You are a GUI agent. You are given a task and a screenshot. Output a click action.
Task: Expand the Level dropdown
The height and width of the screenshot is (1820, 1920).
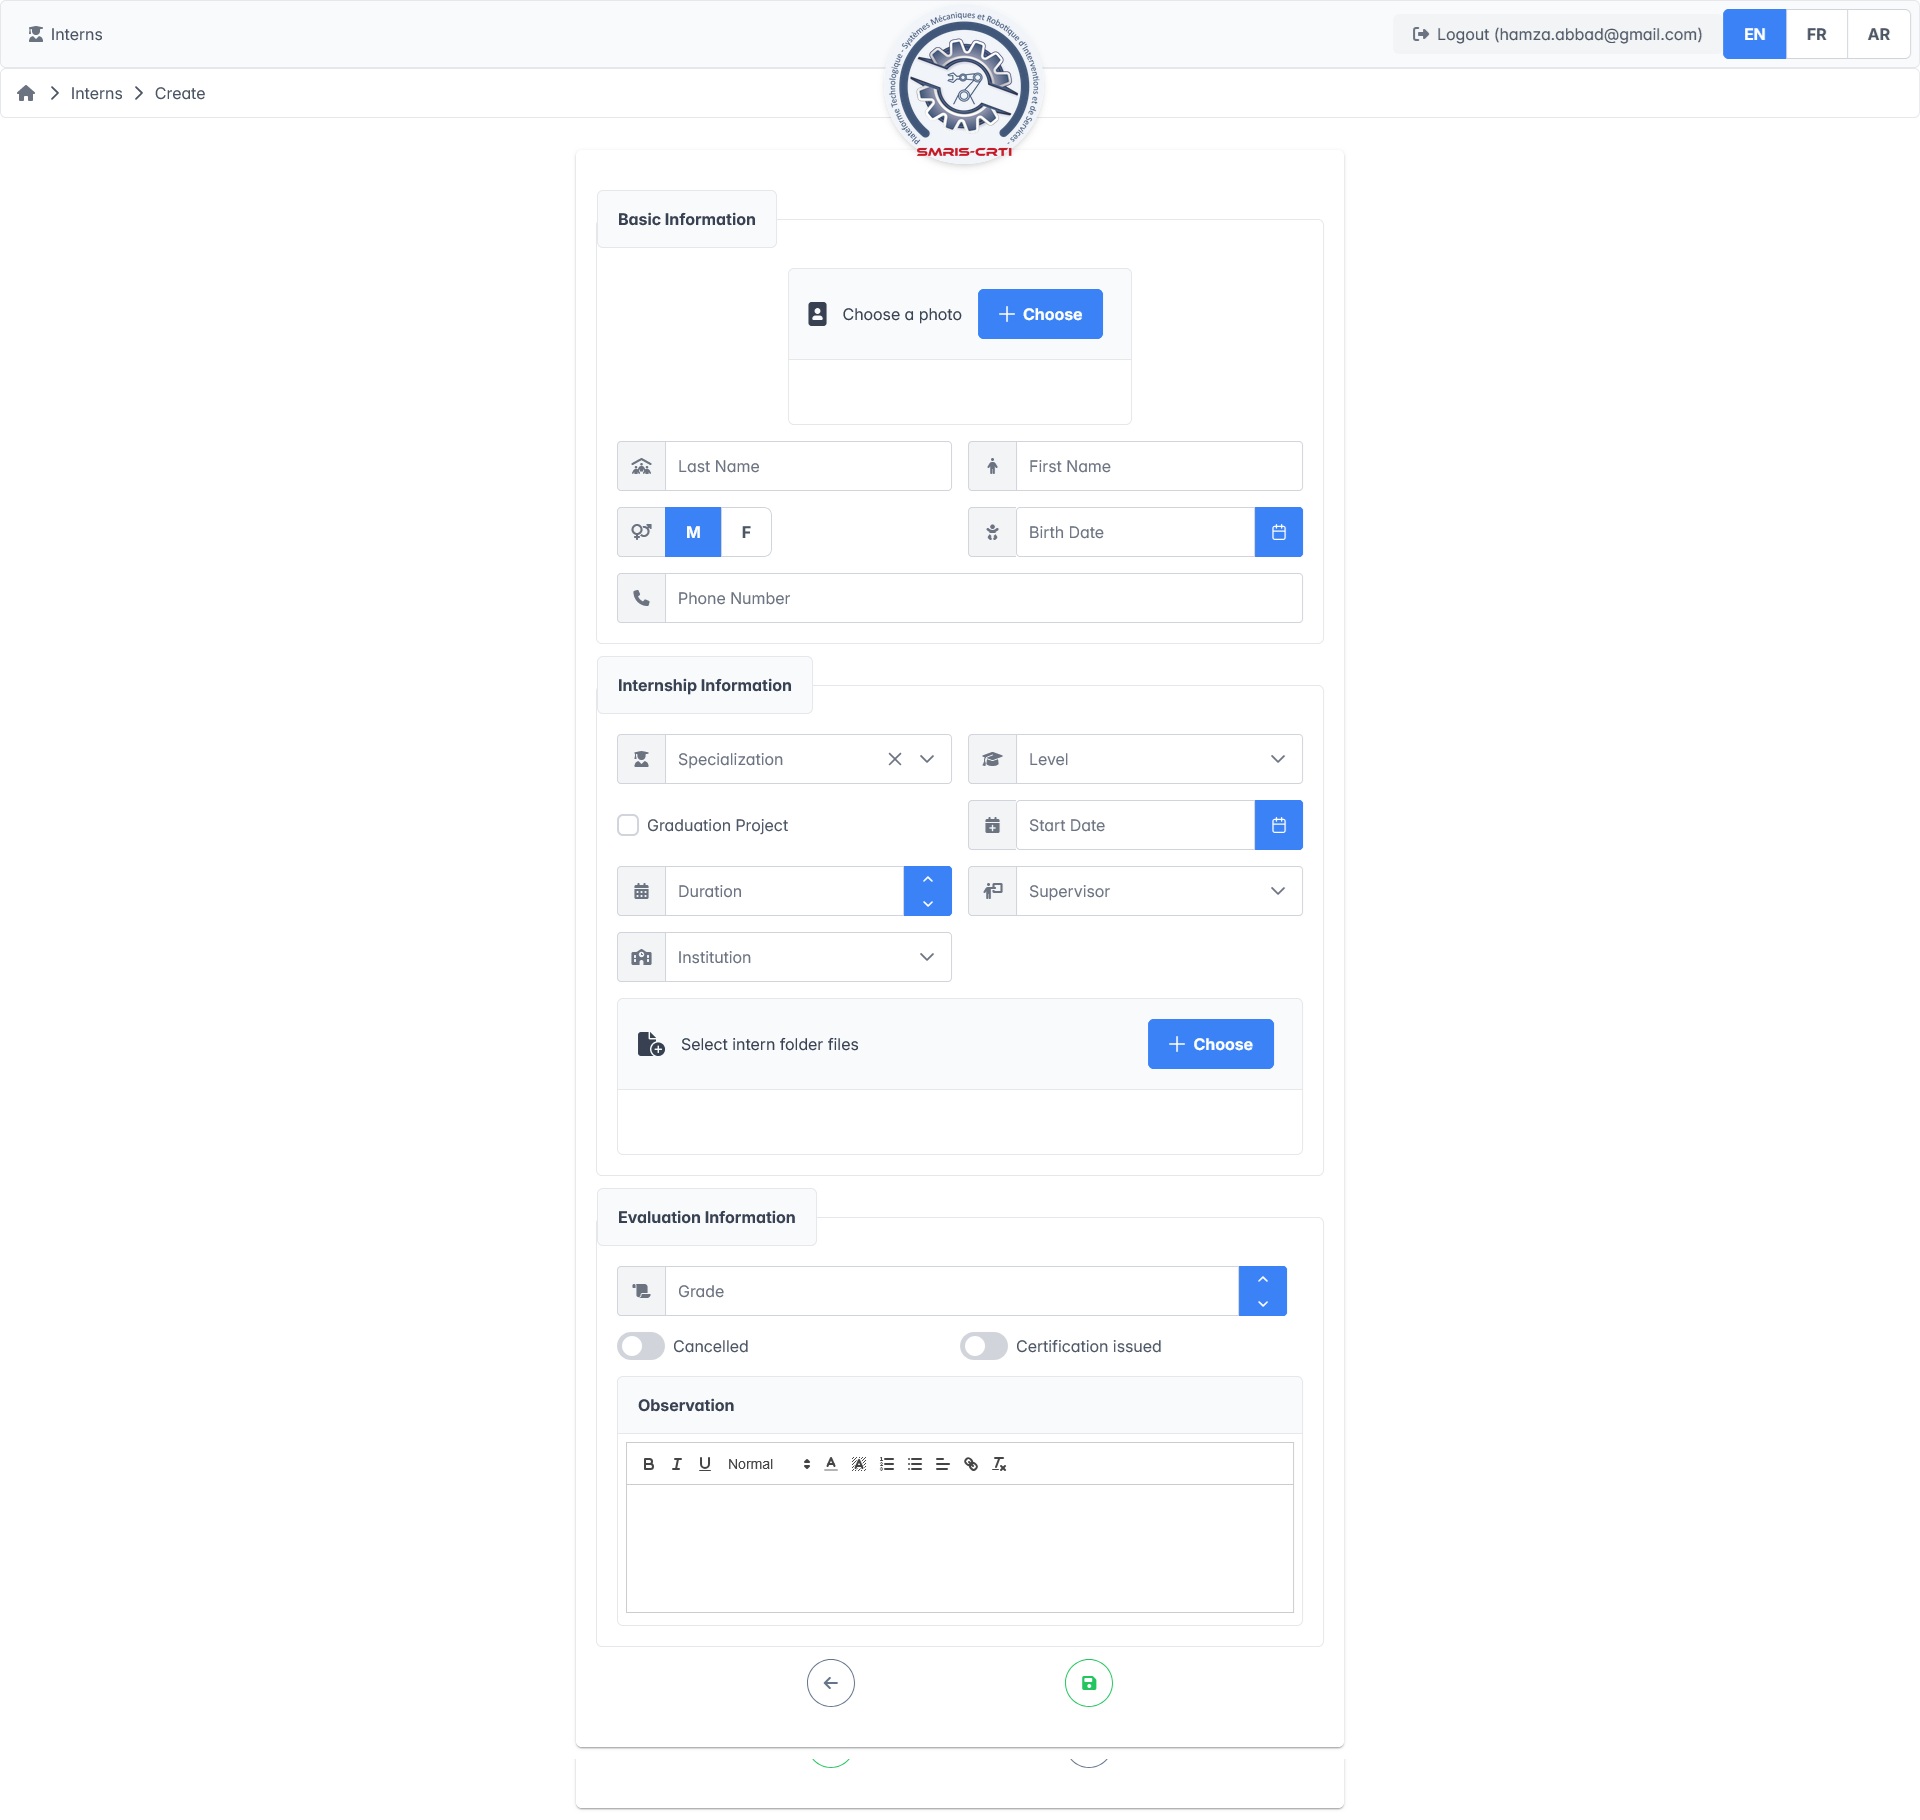tap(1278, 759)
